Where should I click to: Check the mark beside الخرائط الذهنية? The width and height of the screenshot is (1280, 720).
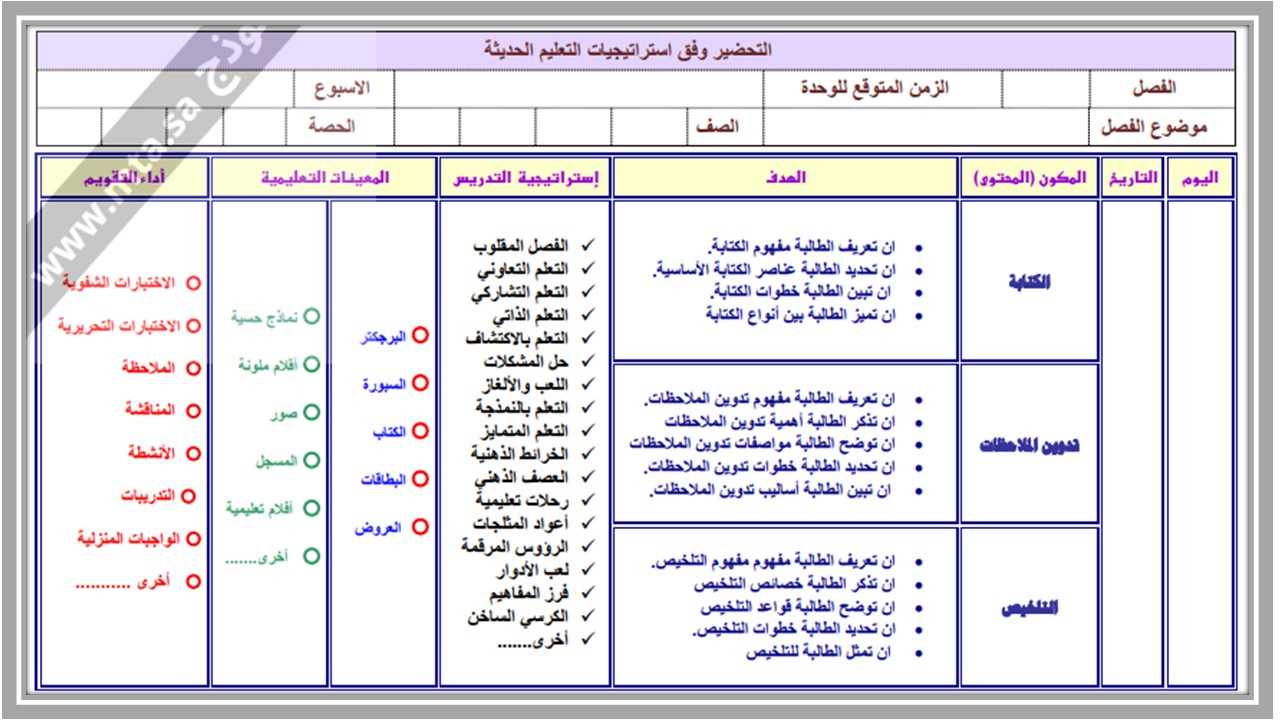pos(588,453)
